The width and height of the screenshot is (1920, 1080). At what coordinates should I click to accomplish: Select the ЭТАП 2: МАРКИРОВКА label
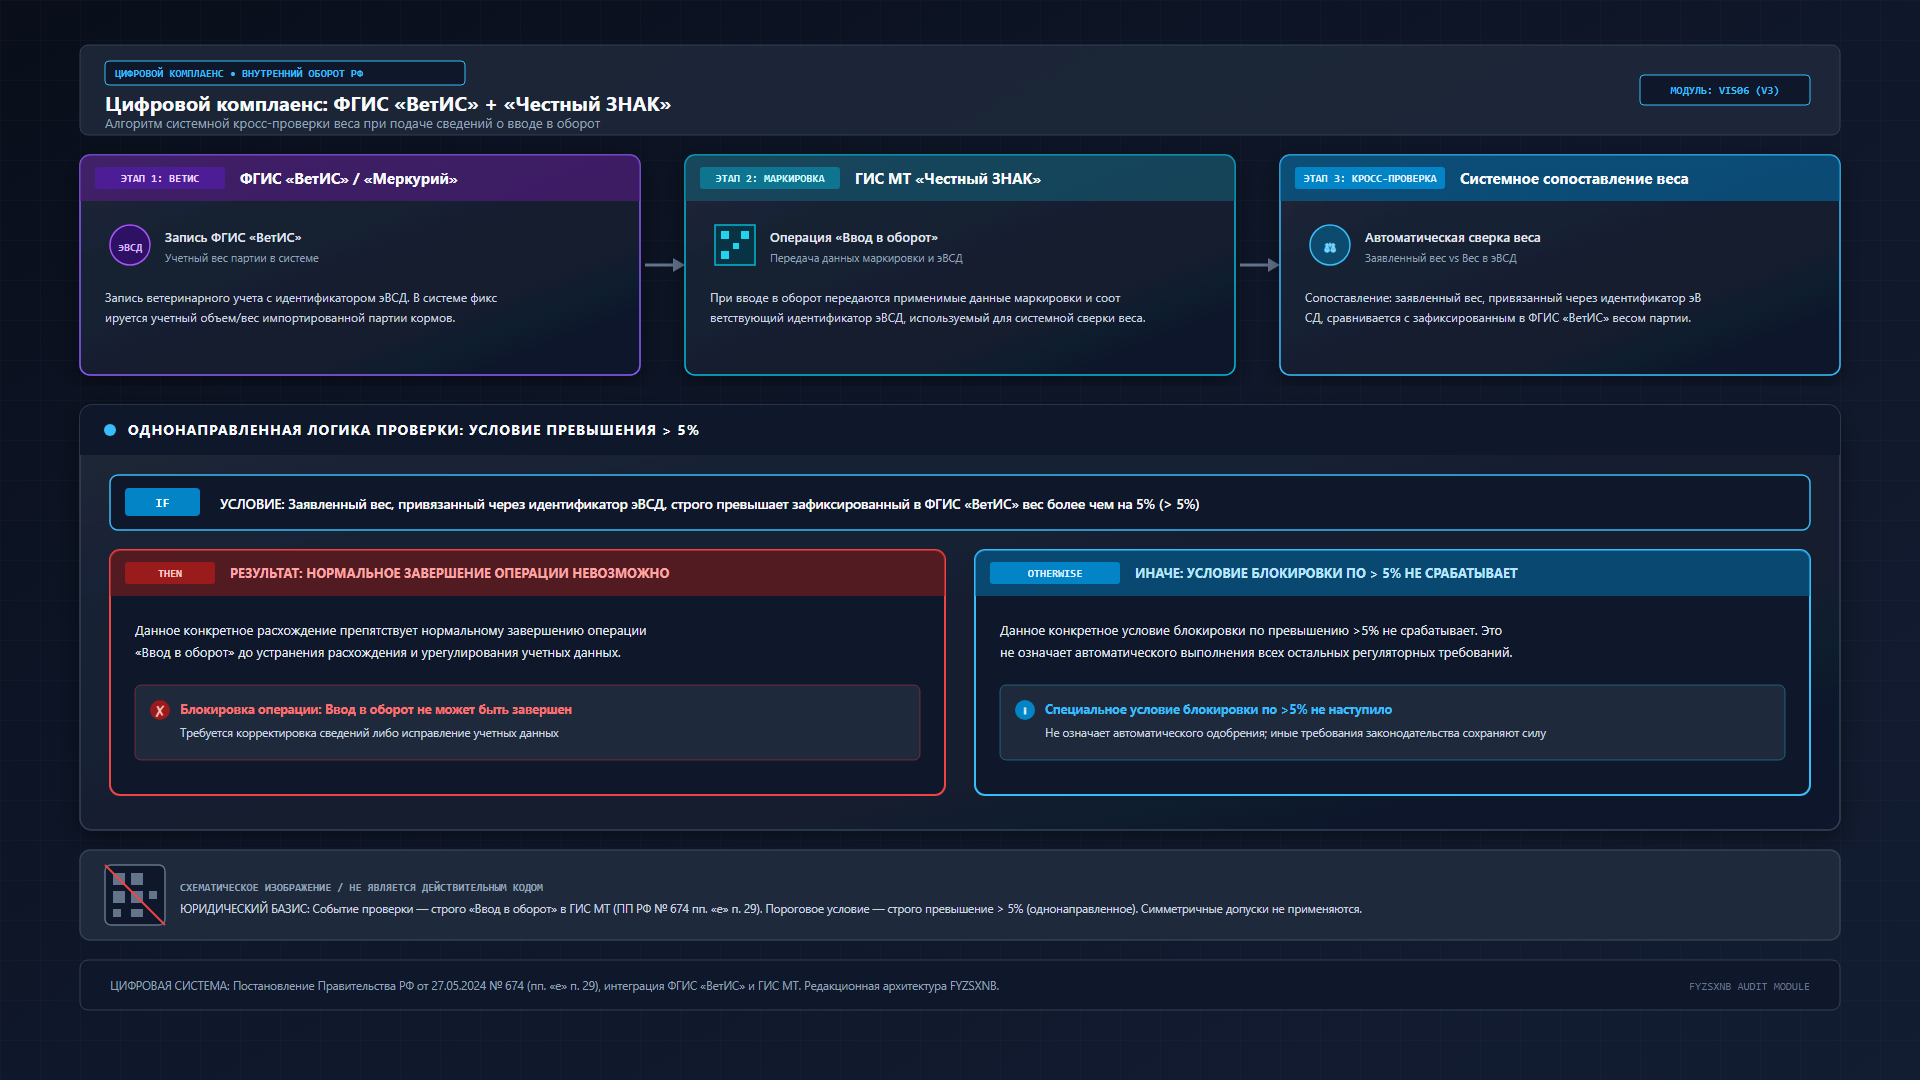770,178
